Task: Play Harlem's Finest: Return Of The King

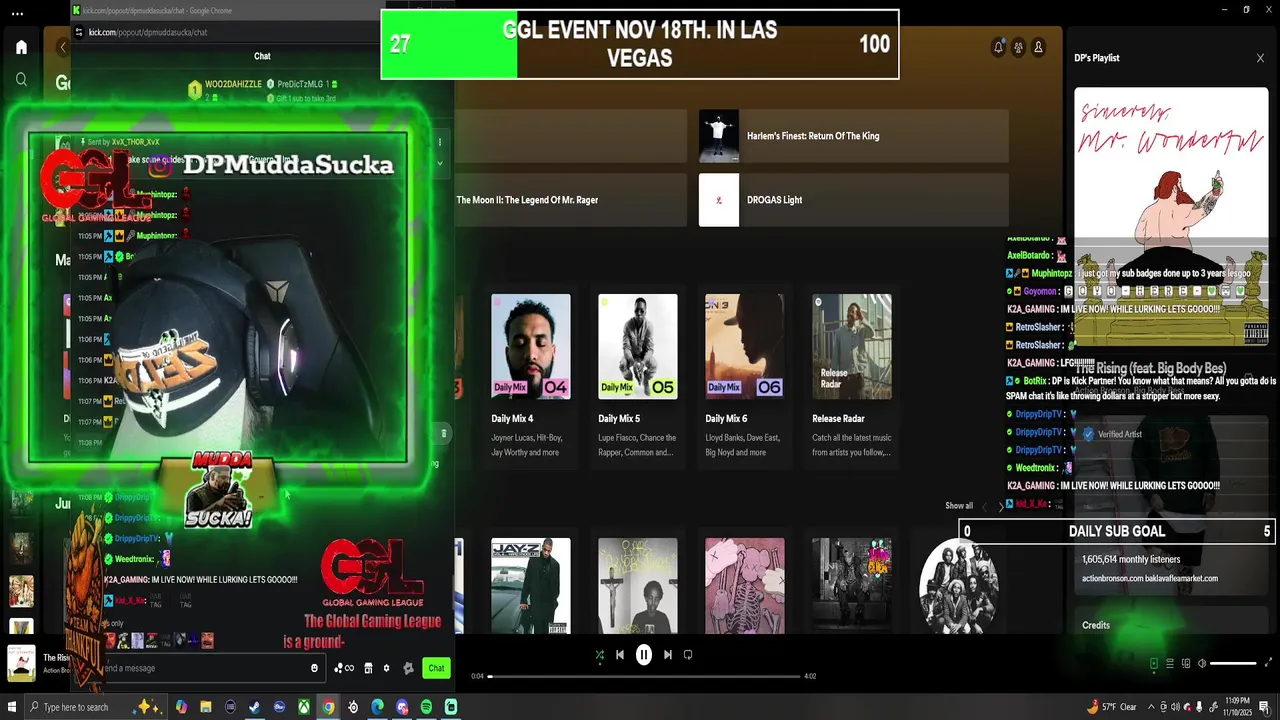Action: [x=853, y=136]
